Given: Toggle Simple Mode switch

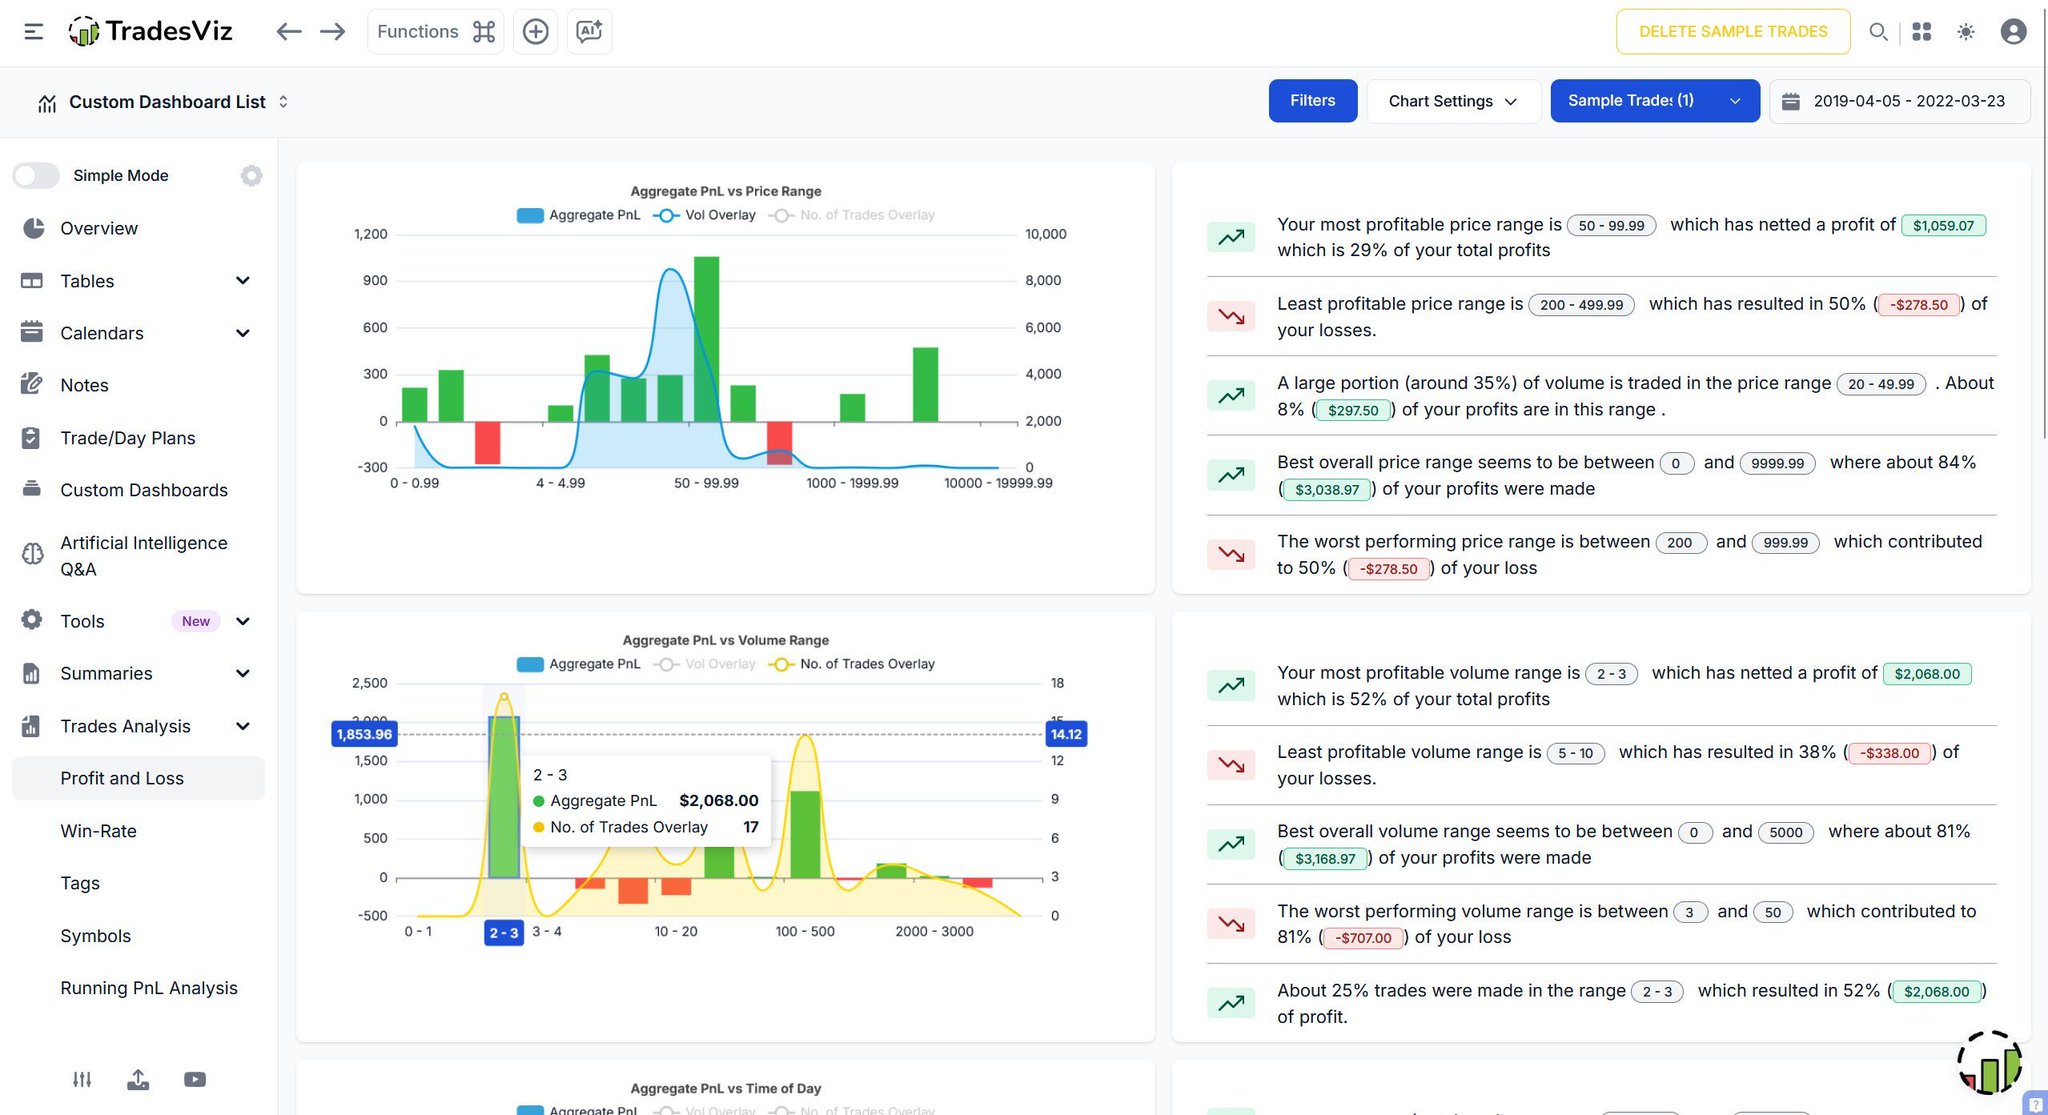Looking at the screenshot, I should tap(36, 175).
